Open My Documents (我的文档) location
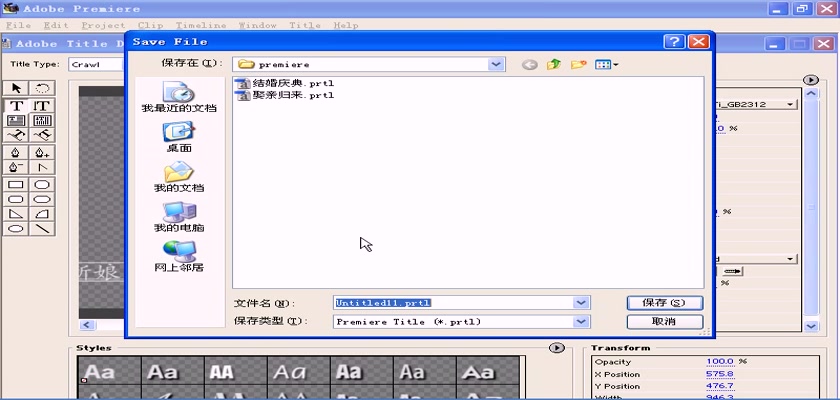The width and height of the screenshot is (840, 400). (179, 177)
